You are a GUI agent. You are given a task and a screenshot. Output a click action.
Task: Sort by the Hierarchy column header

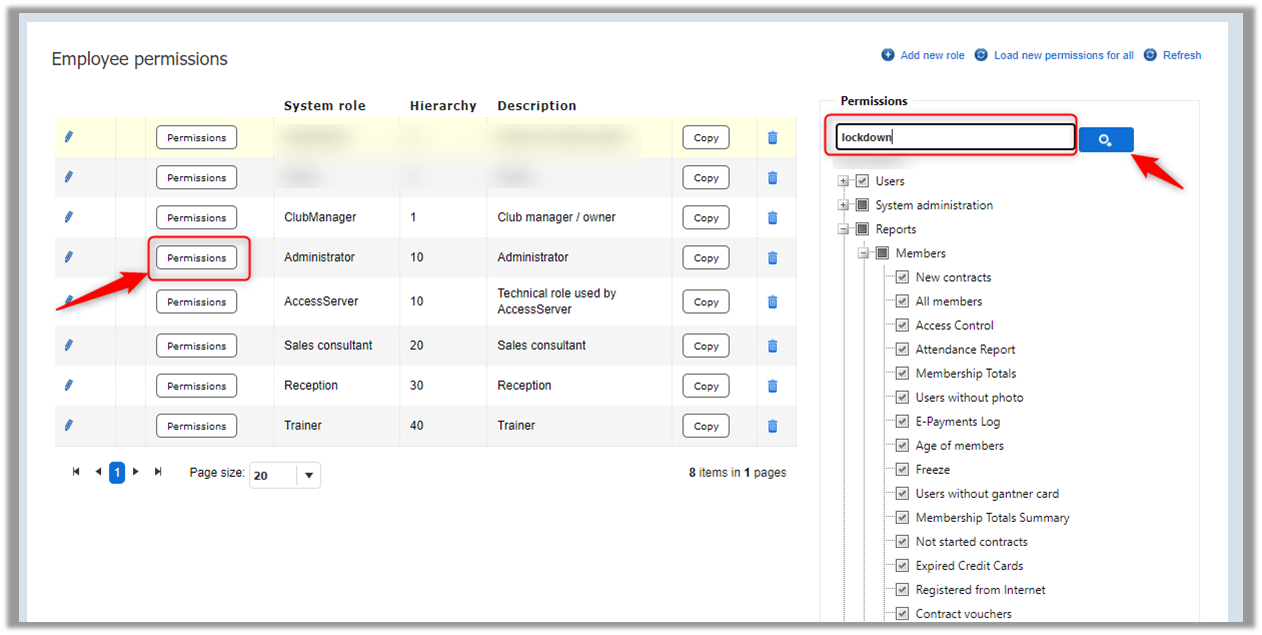pyautogui.click(x=442, y=106)
